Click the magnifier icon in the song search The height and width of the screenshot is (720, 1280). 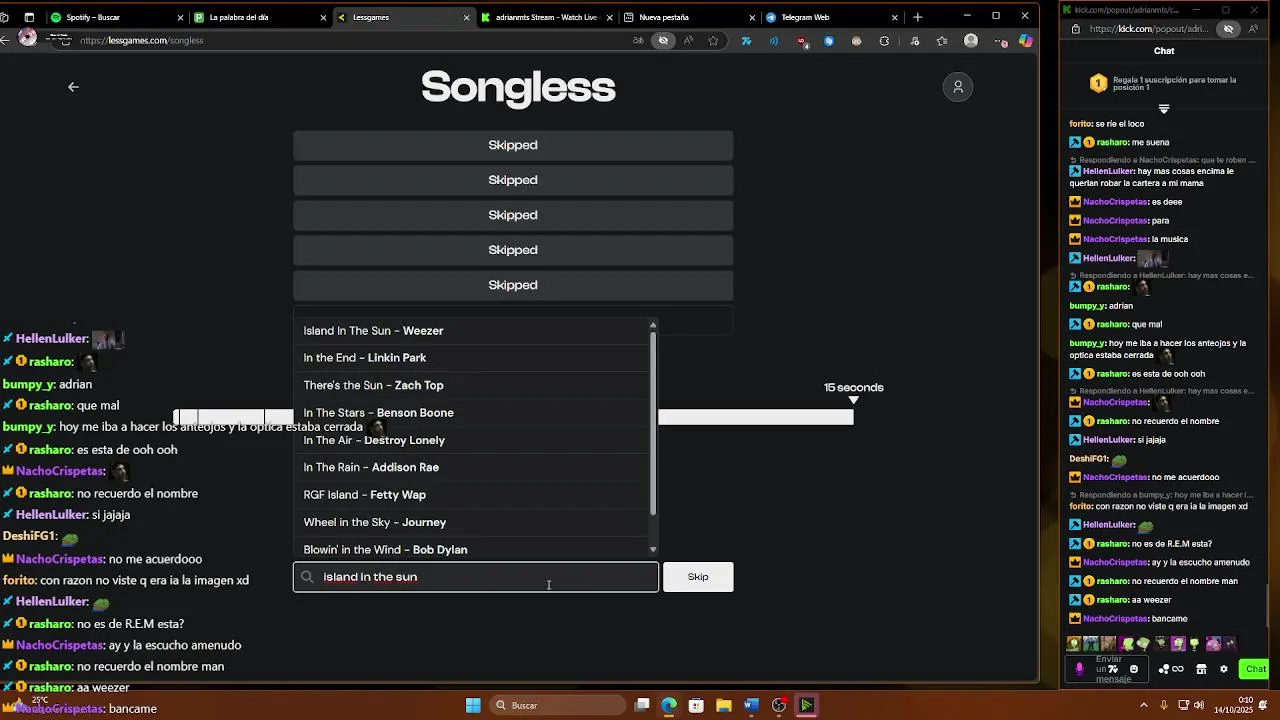point(308,577)
